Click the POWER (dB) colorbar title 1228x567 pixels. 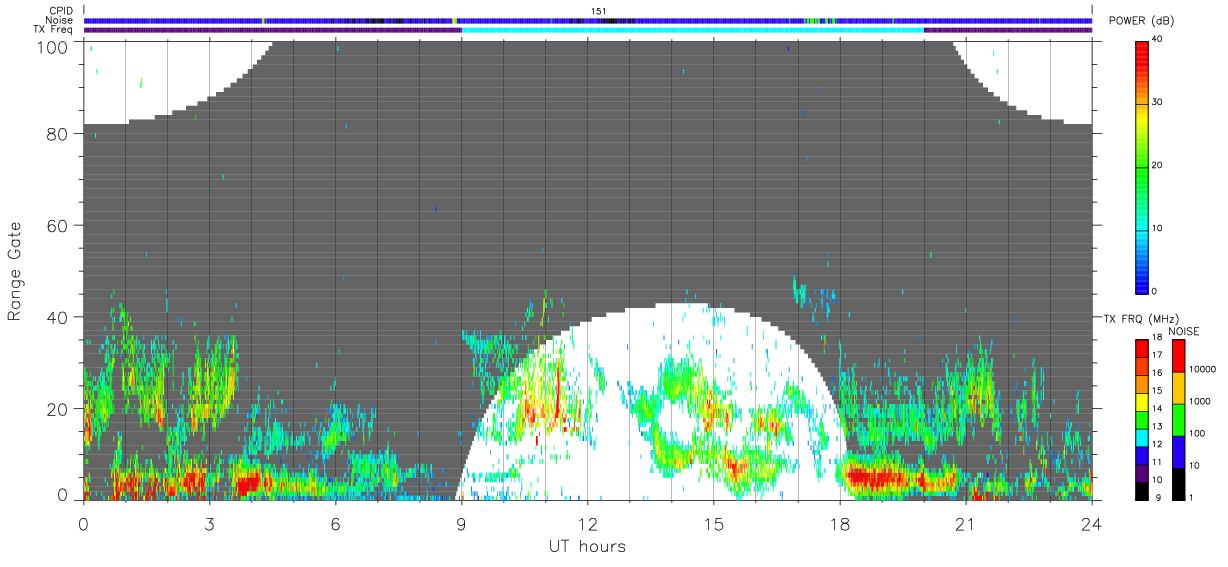tap(1142, 21)
